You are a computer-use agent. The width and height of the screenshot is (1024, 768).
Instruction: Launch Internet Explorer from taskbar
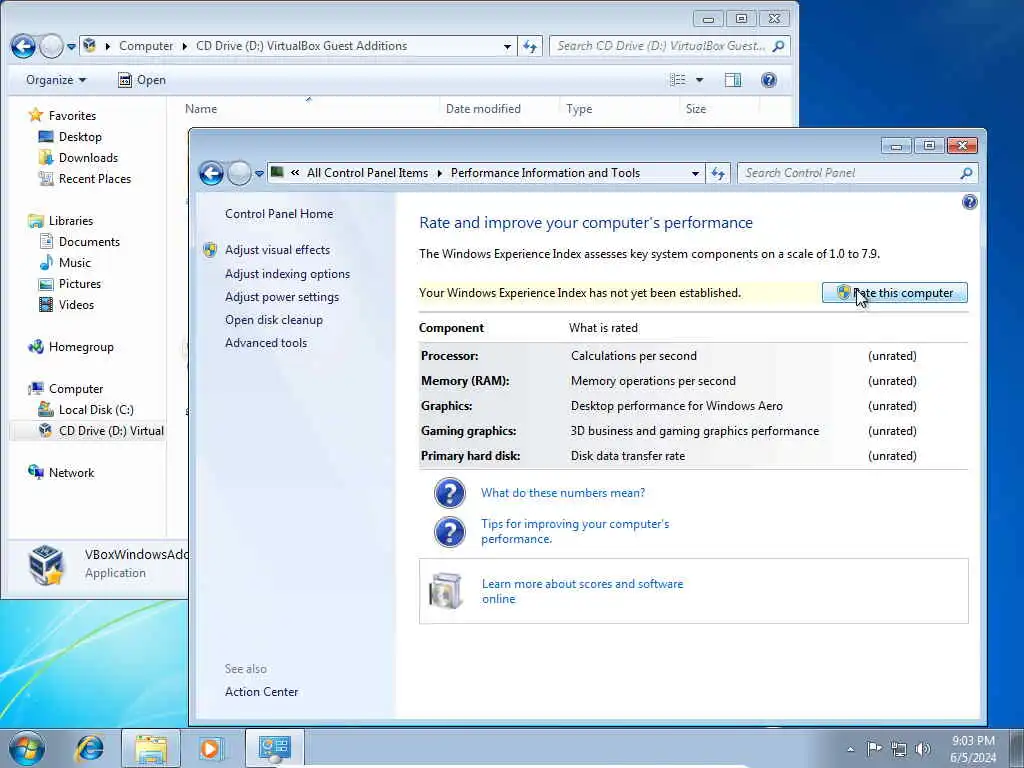(x=89, y=748)
